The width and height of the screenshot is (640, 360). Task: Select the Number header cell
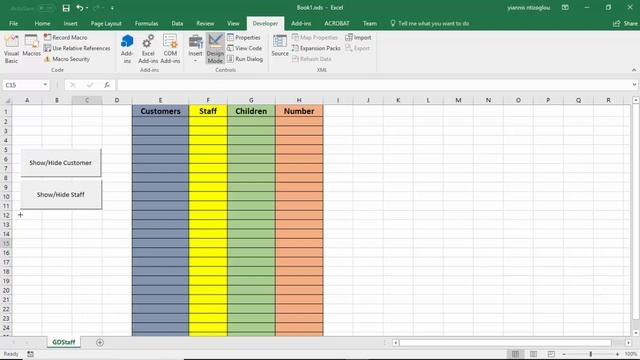[299, 111]
